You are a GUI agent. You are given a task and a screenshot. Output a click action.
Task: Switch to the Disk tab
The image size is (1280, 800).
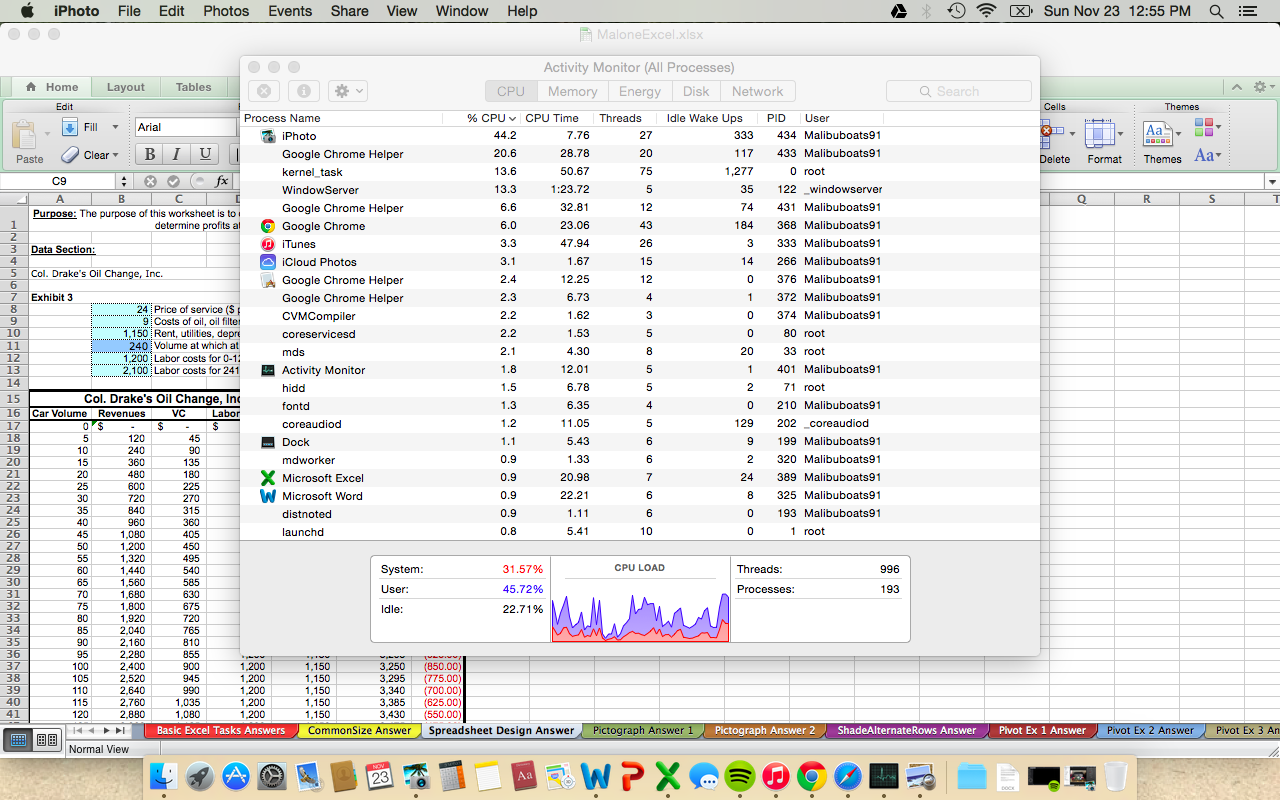click(x=696, y=91)
